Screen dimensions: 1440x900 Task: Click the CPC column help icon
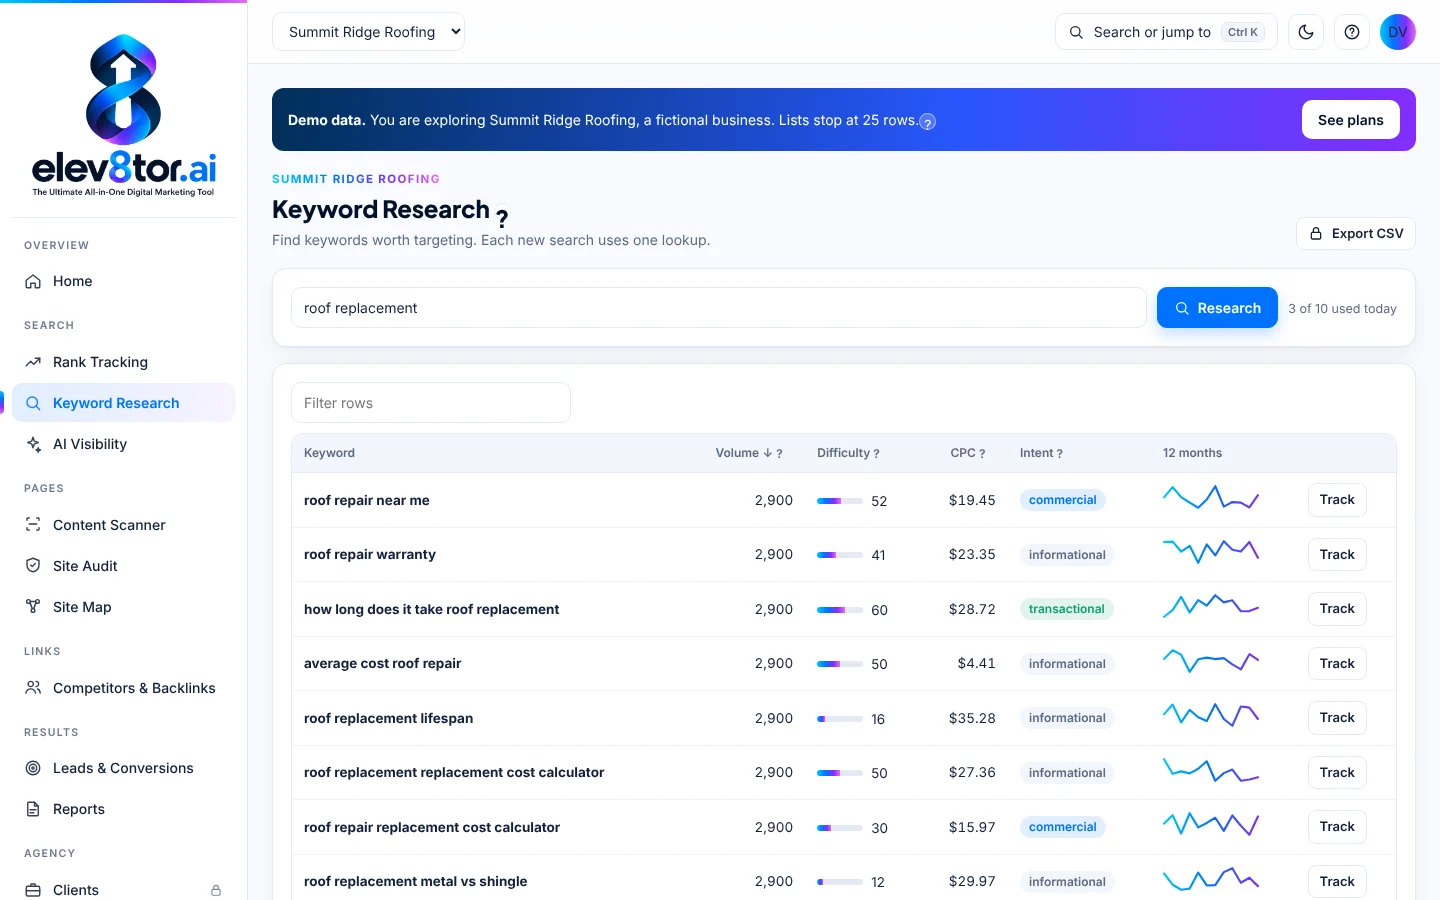click(982, 454)
